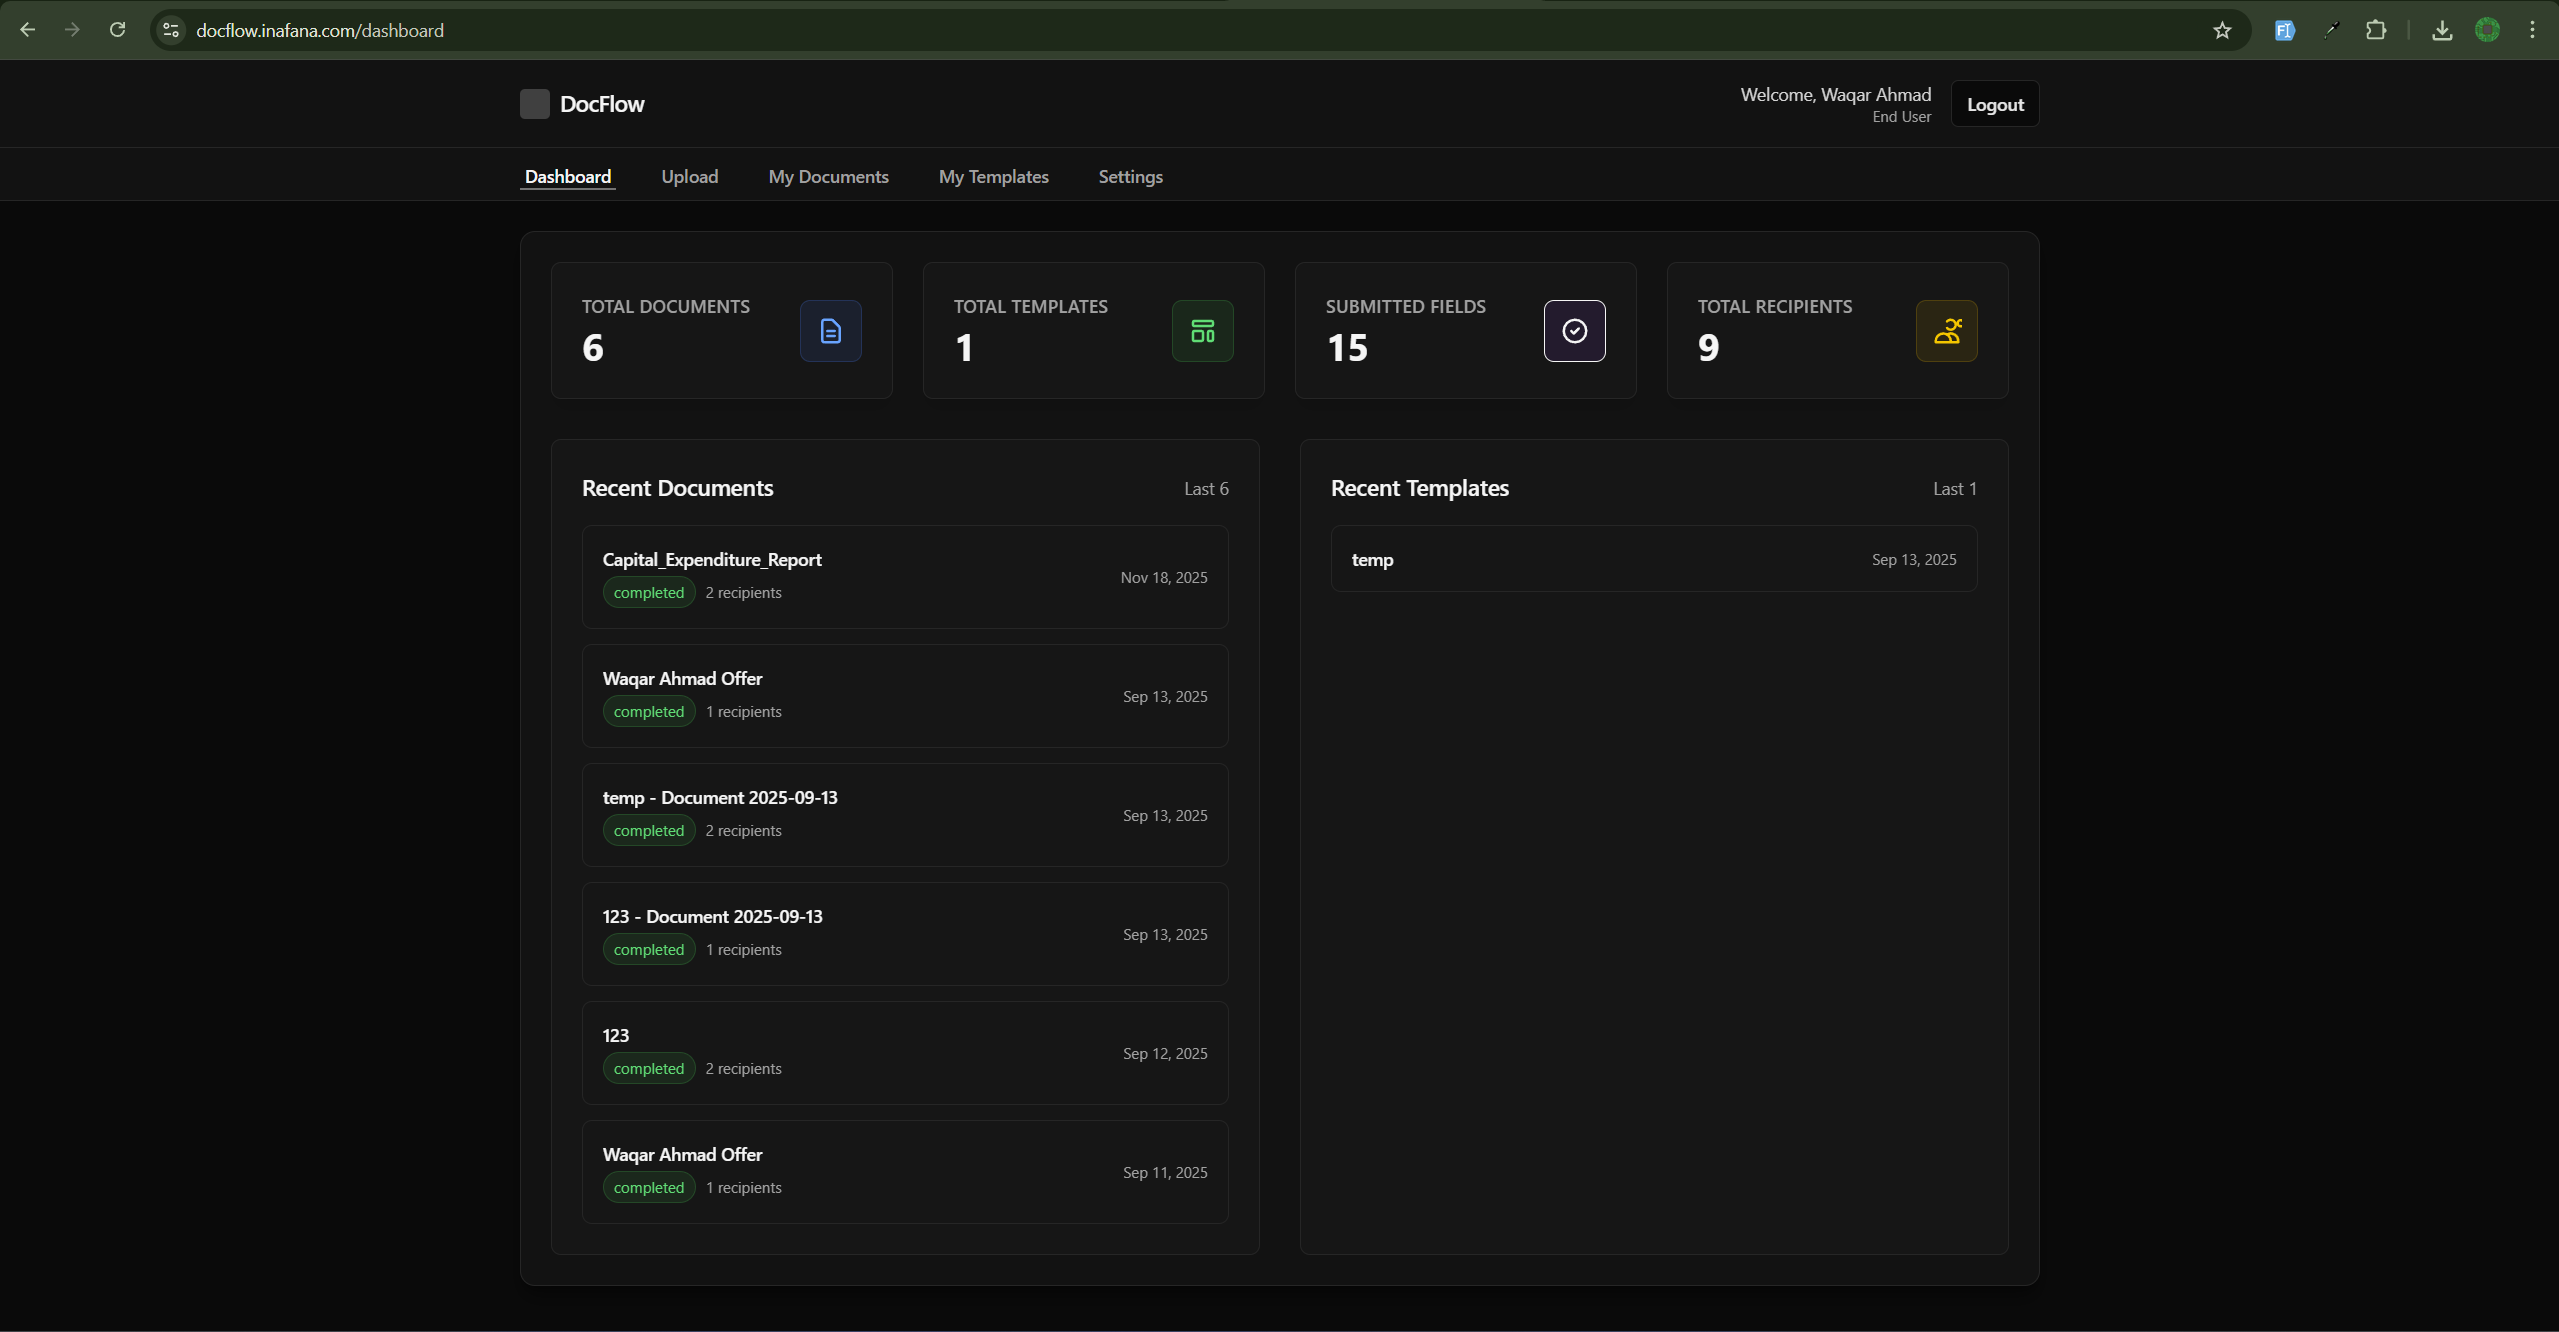Bookmark this page with star icon

(2222, 30)
